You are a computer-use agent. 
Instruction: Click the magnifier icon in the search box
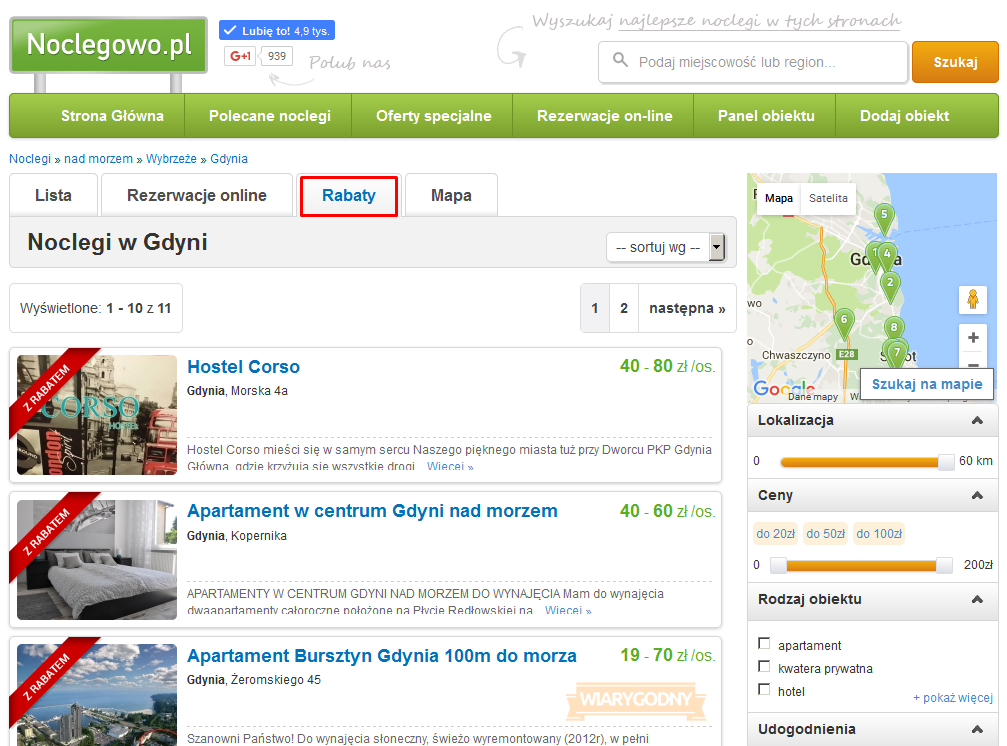[620, 60]
